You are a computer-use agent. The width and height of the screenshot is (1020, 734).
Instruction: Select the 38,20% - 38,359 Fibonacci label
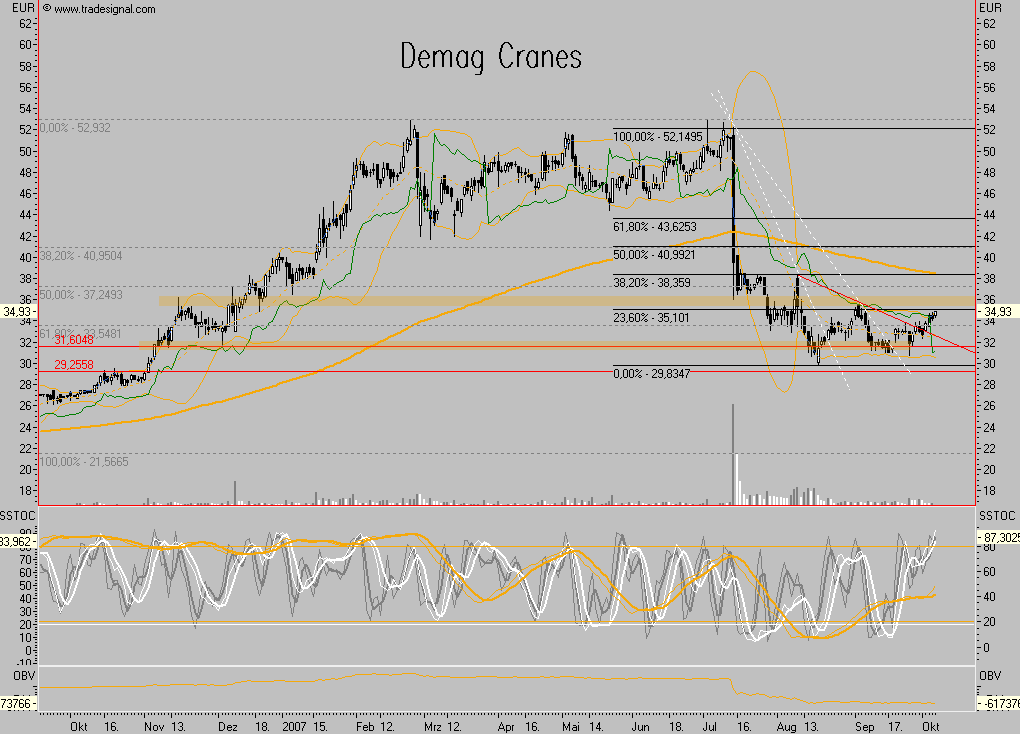[x=661, y=283]
